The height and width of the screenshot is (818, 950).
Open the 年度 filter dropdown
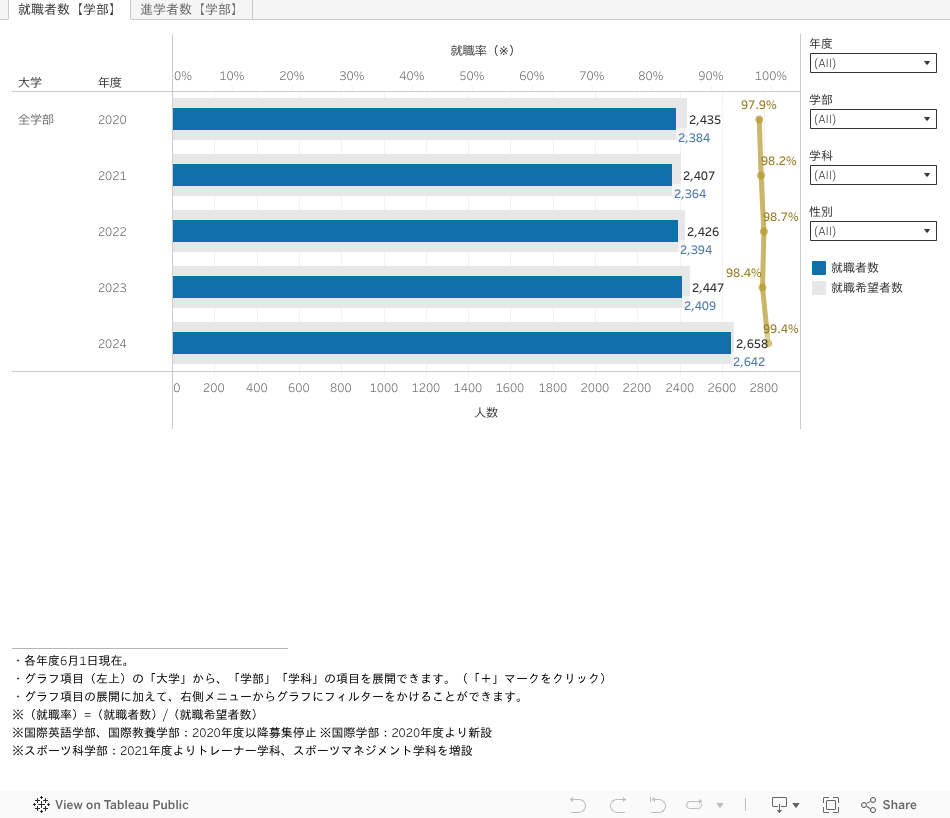tap(872, 63)
